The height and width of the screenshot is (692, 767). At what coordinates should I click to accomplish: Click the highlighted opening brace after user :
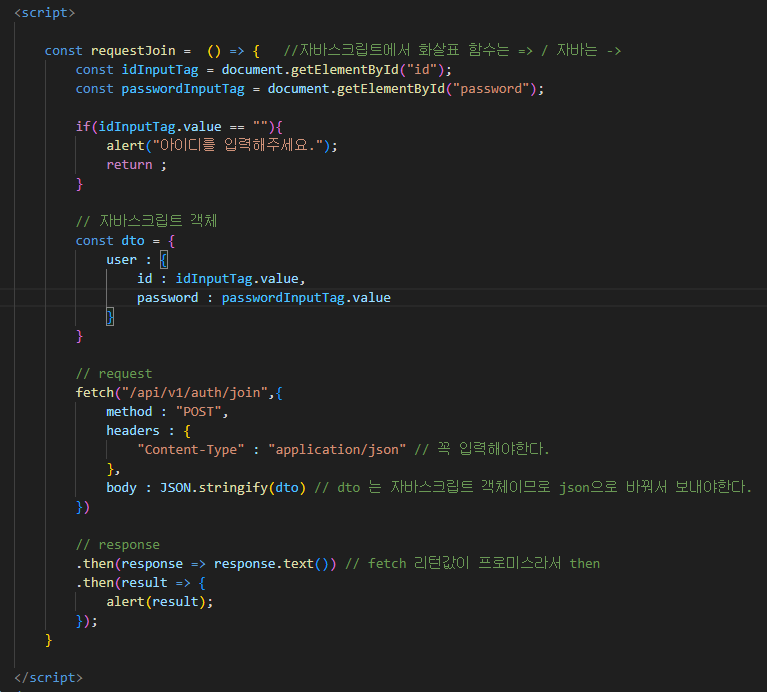coord(164,260)
